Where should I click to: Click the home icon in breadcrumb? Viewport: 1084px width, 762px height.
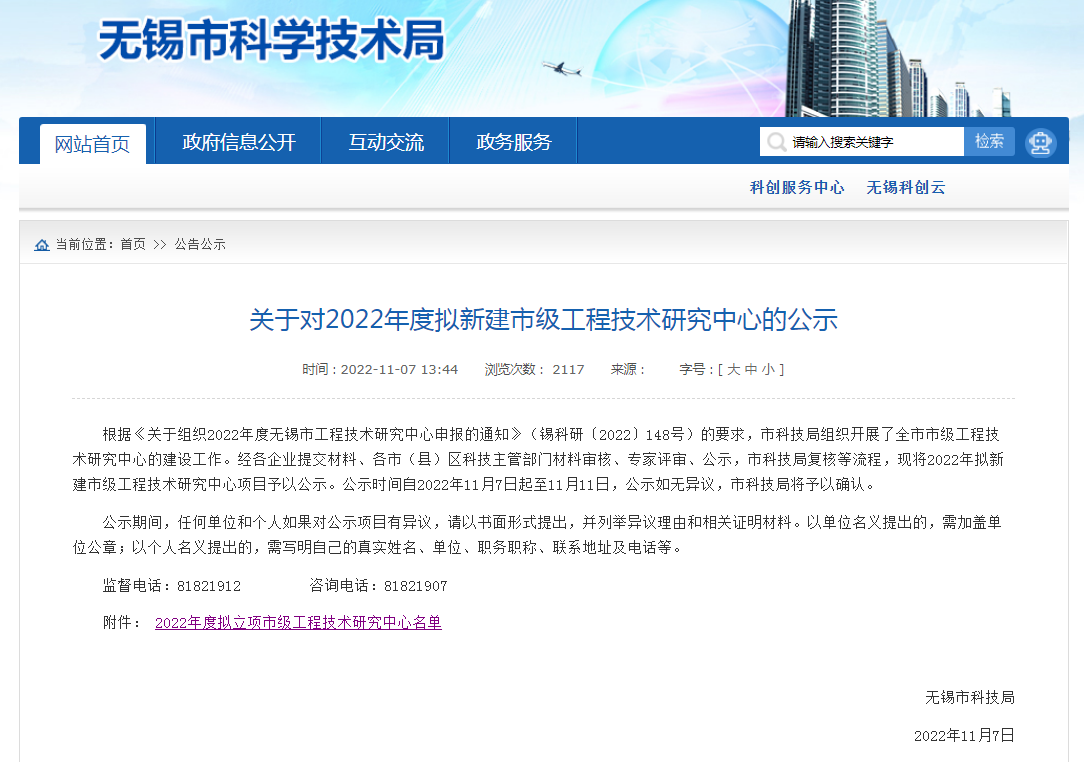click(x=42, y=245)
